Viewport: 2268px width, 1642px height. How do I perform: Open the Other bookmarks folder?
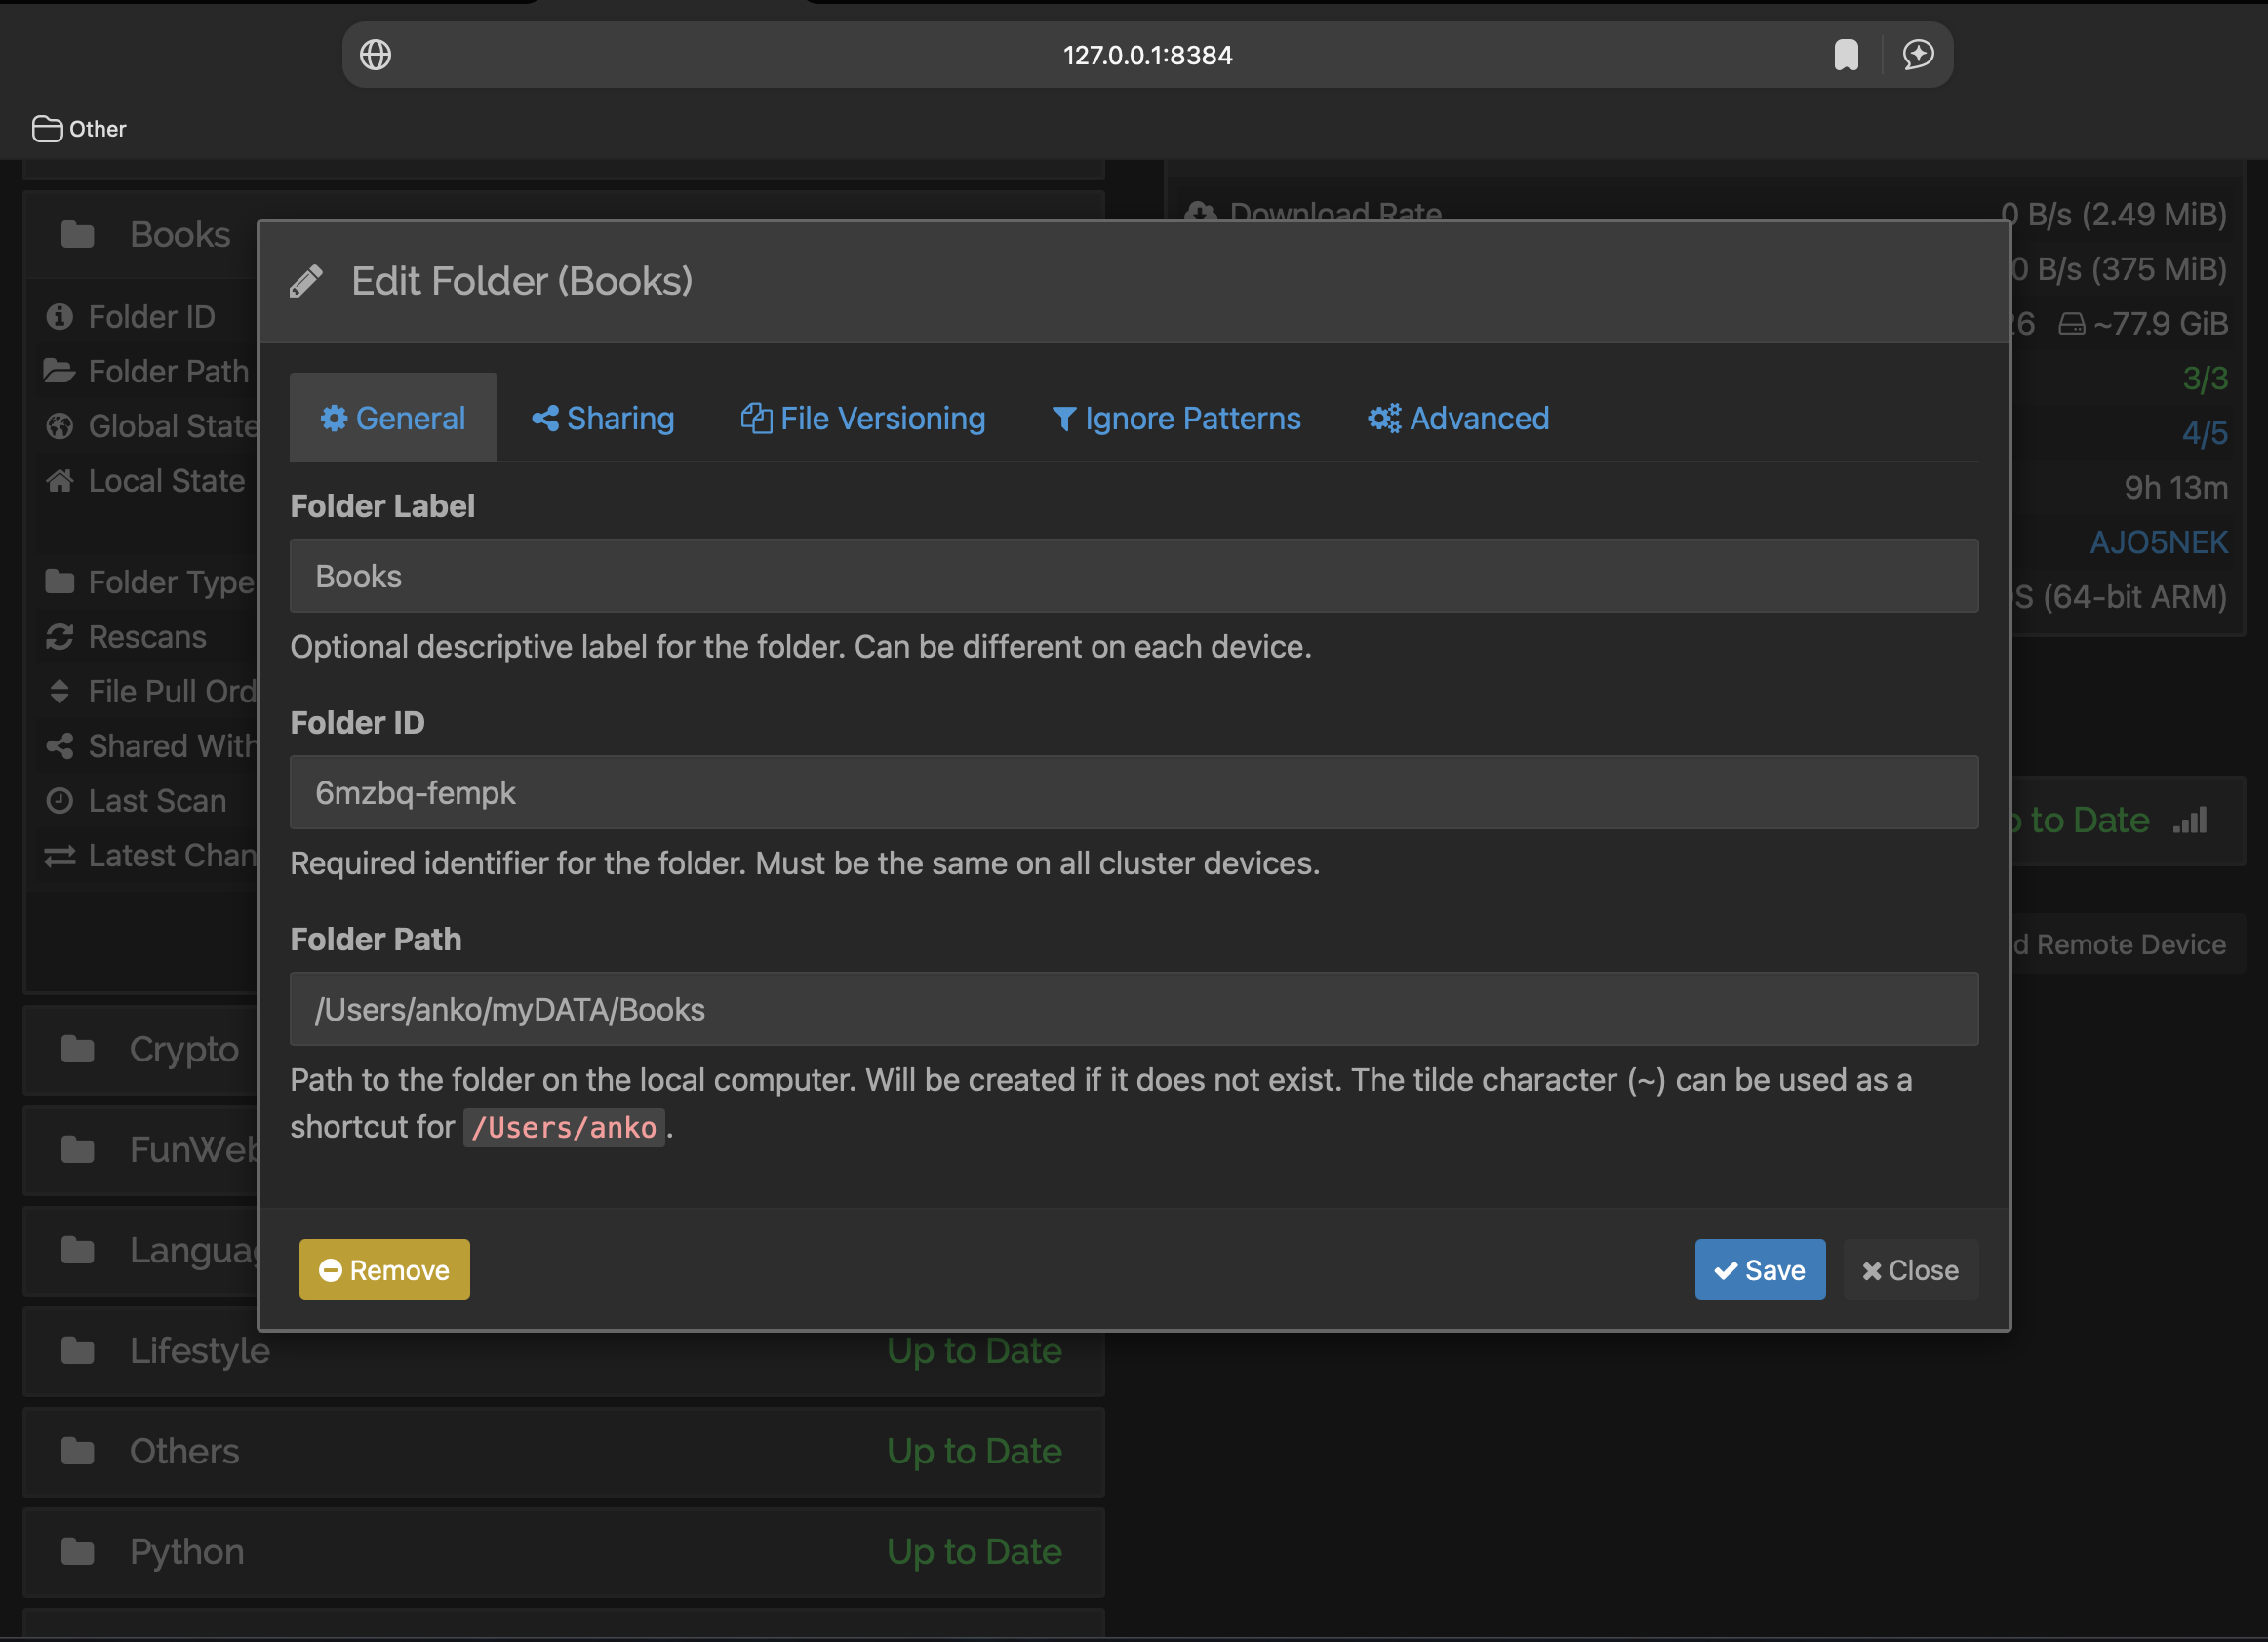pos(79,129)
